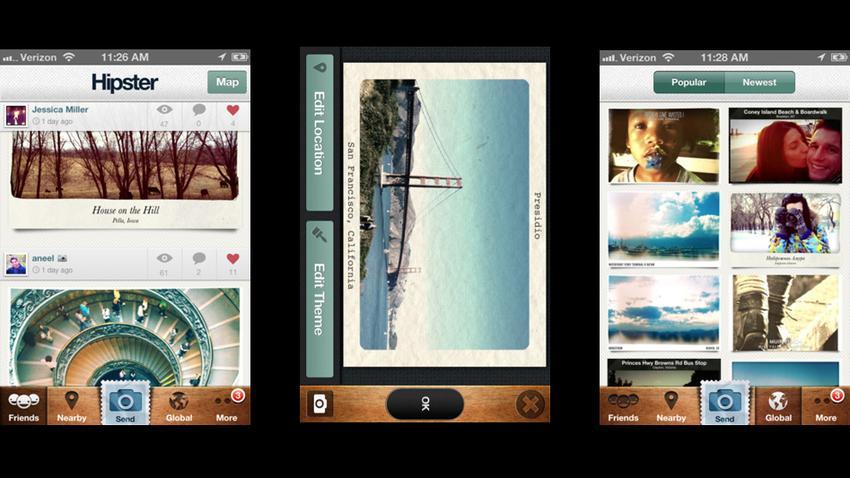Open Friends tab on the left phone
850x478 pixels.
click(x=23, y=405)
